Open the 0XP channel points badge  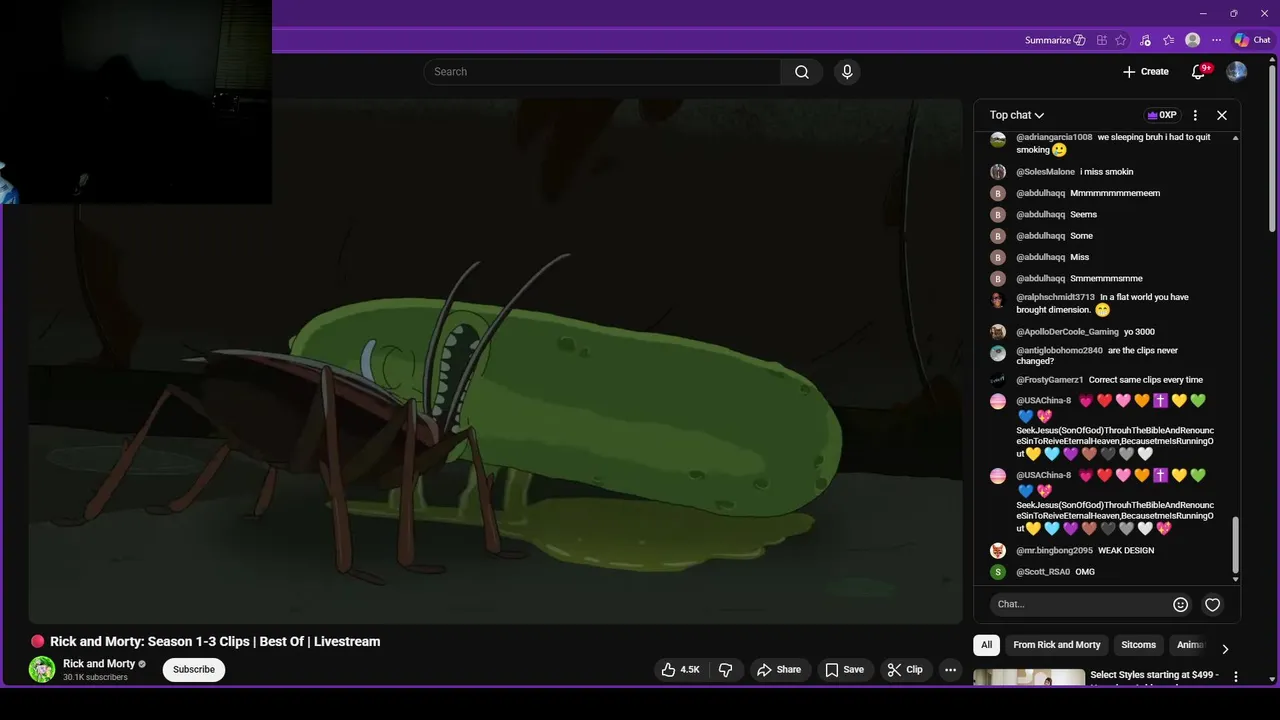[x=1162, y=115]
